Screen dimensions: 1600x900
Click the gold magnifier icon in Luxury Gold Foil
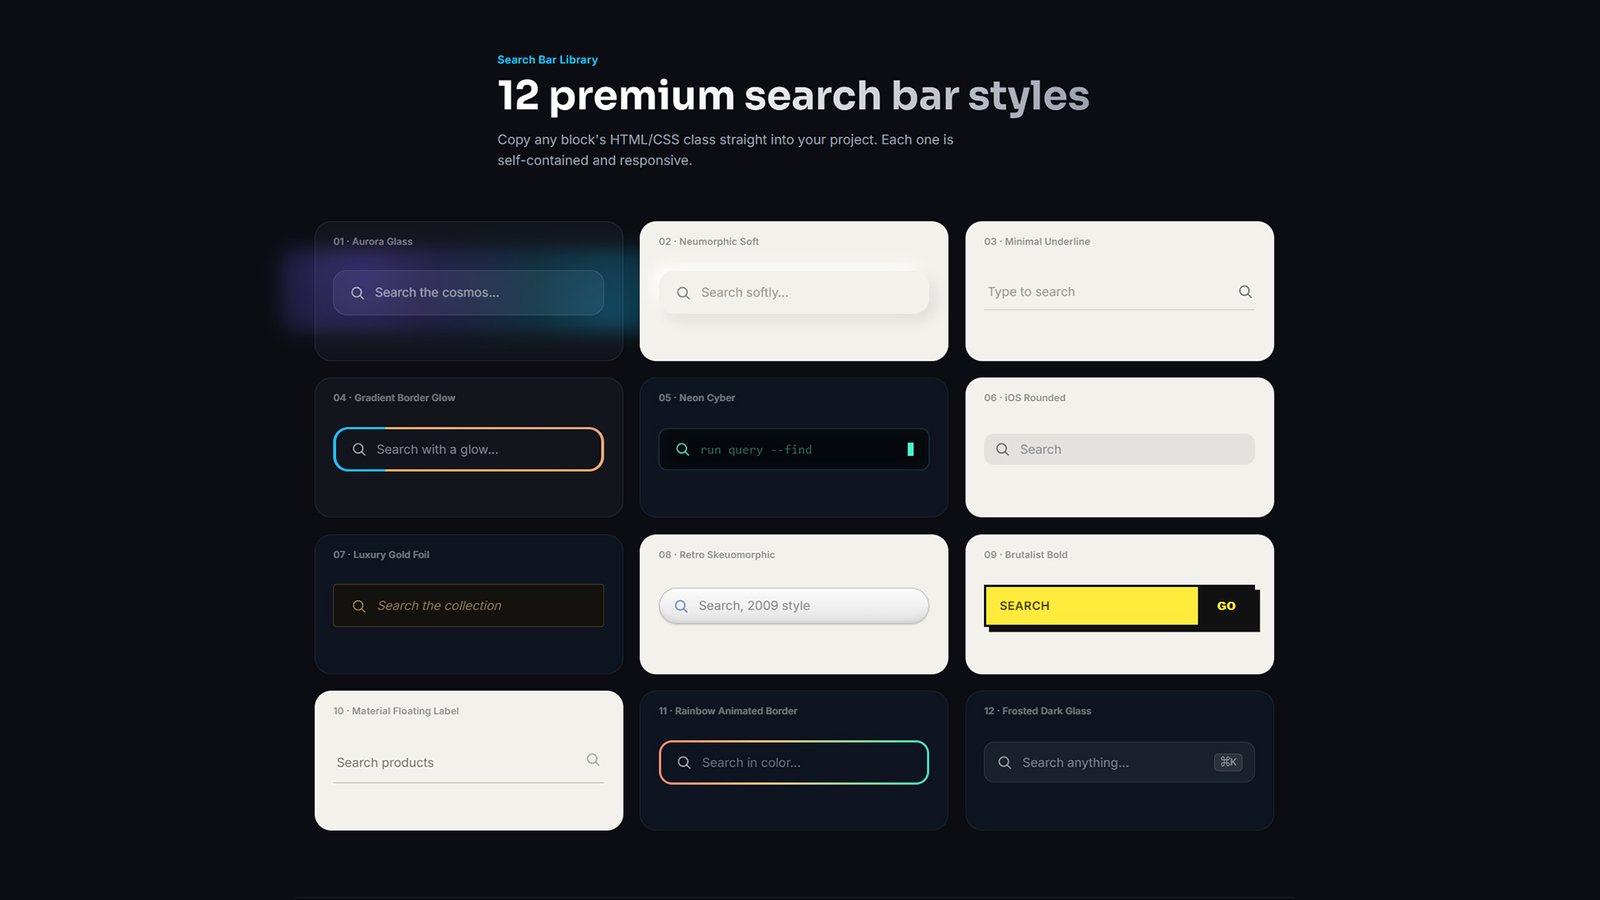pos(359,606)
